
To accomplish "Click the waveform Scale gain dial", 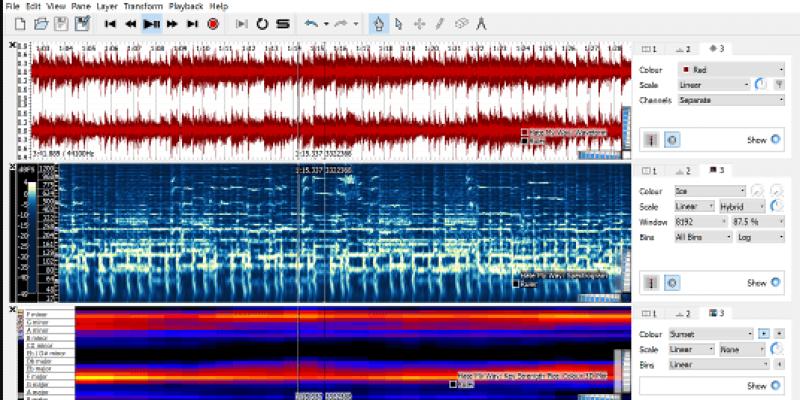I will (x=761, y=86).
